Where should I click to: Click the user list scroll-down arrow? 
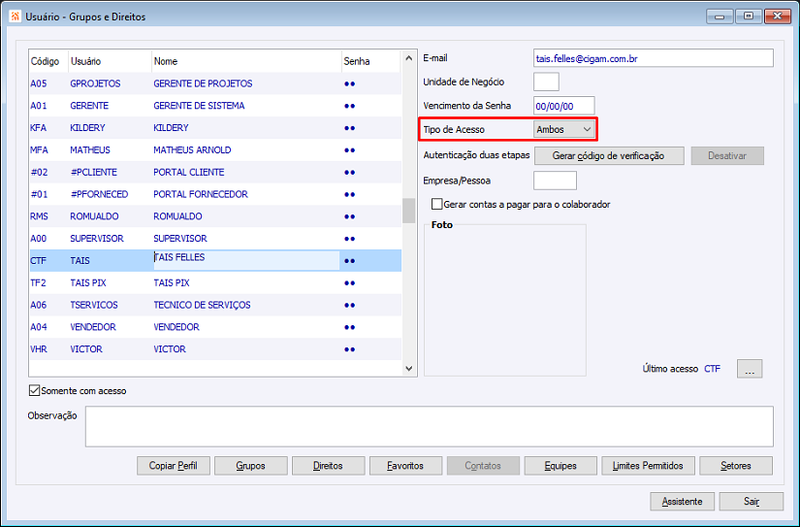click(409, 368)
